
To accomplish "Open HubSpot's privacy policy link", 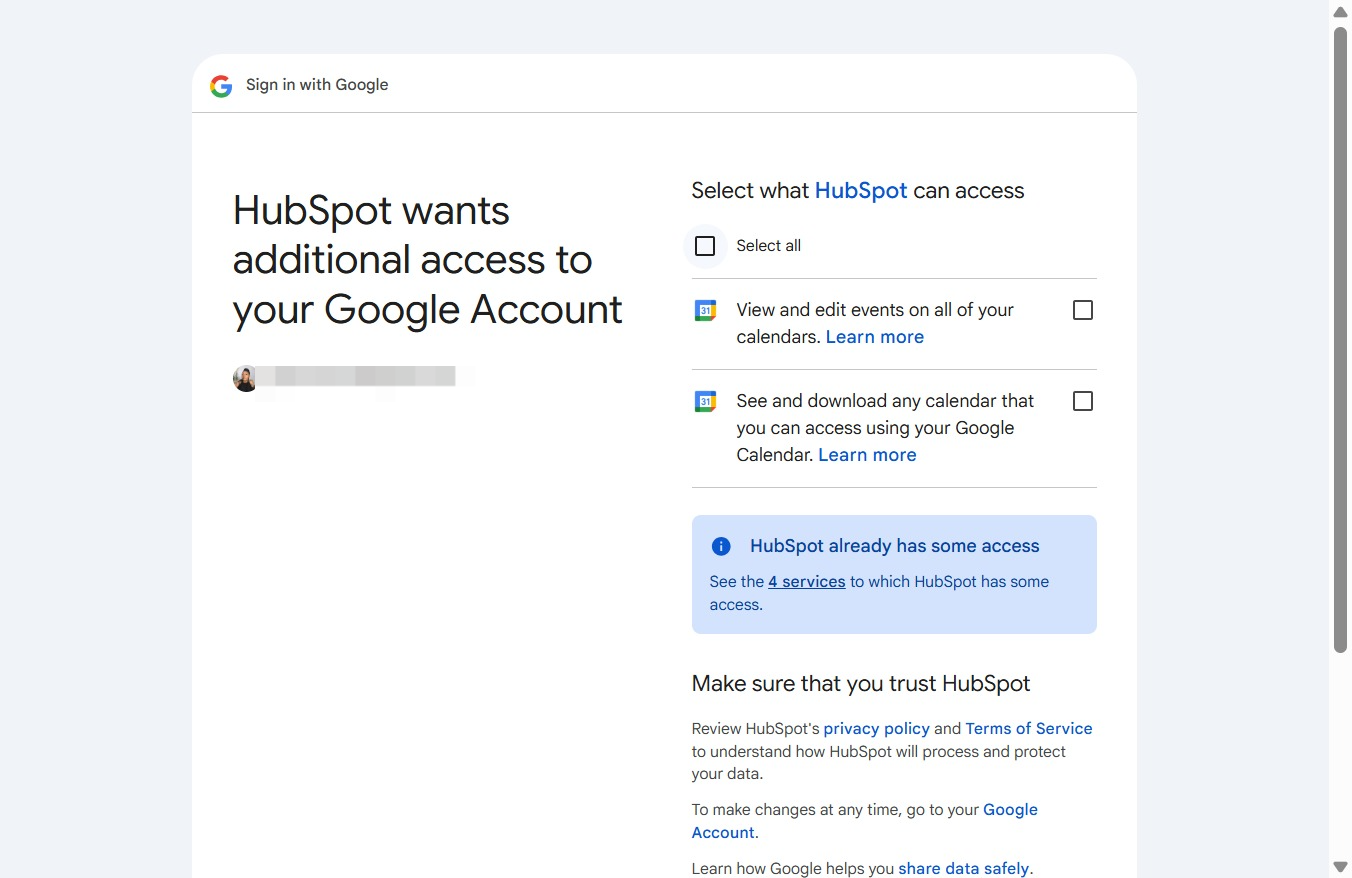I will click(877, 729).
